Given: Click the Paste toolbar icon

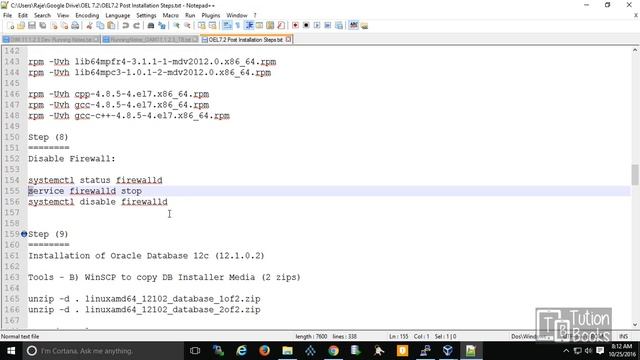Looking at the screenshot, I should coord(111,26).
